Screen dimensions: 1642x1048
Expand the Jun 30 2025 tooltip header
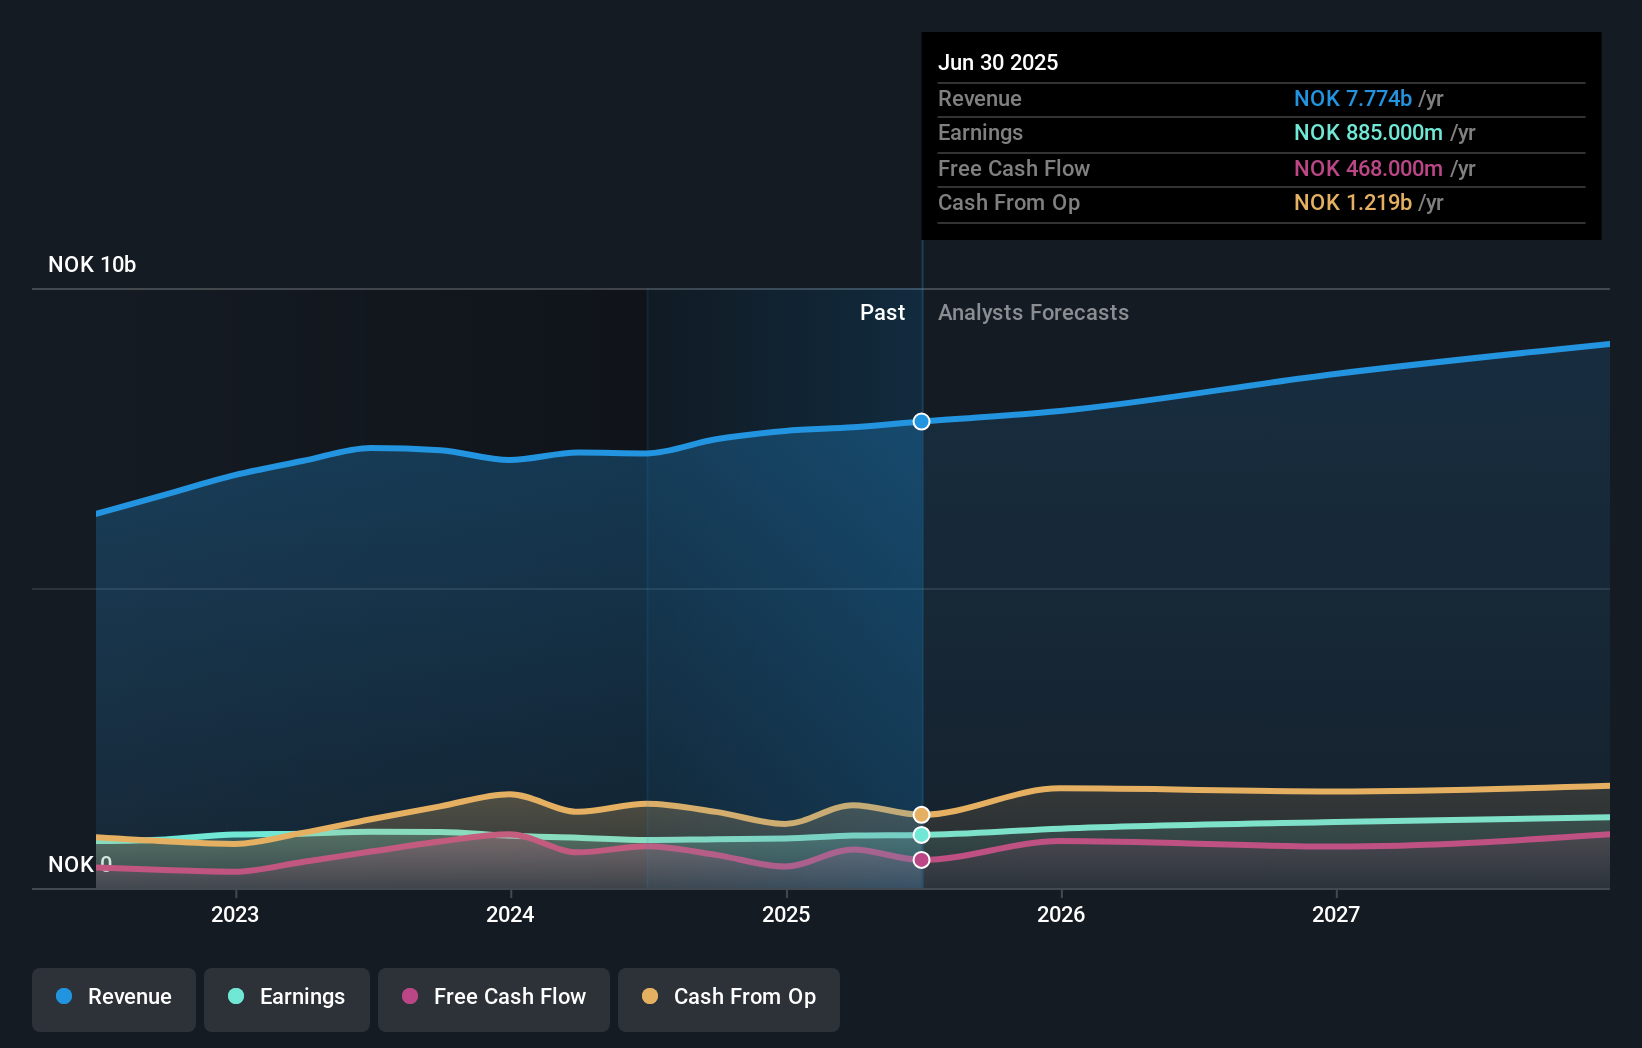coord(998,62)
